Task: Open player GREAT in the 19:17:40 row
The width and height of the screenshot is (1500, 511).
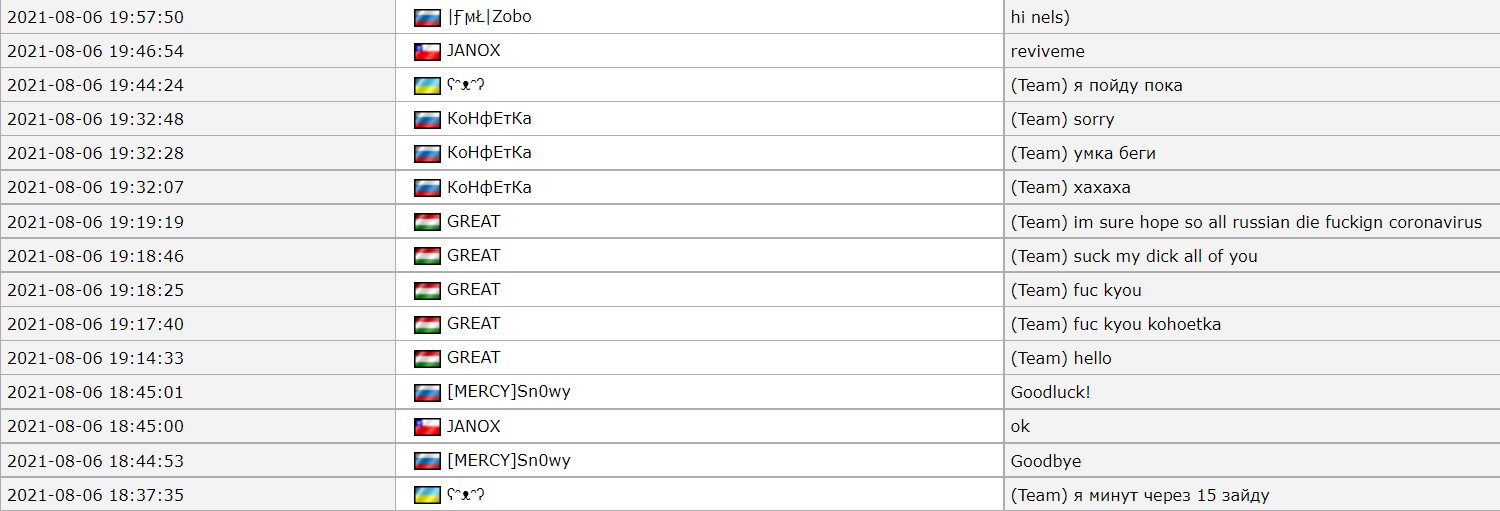Action: 473,324
